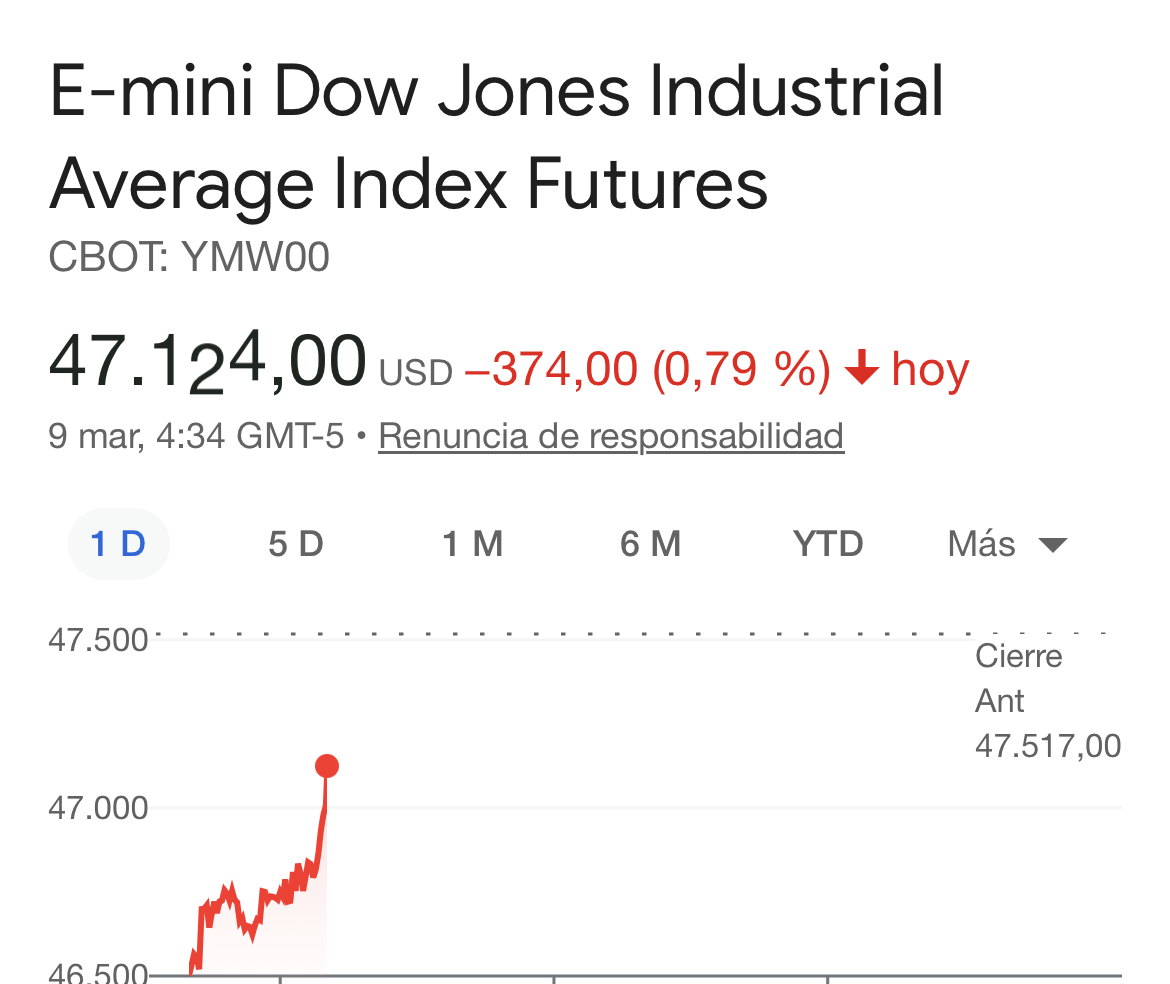The height and width of the screenshot is (984, 1170).
Task: Click the red down arrow beside hoy
Action: (861, 371)
